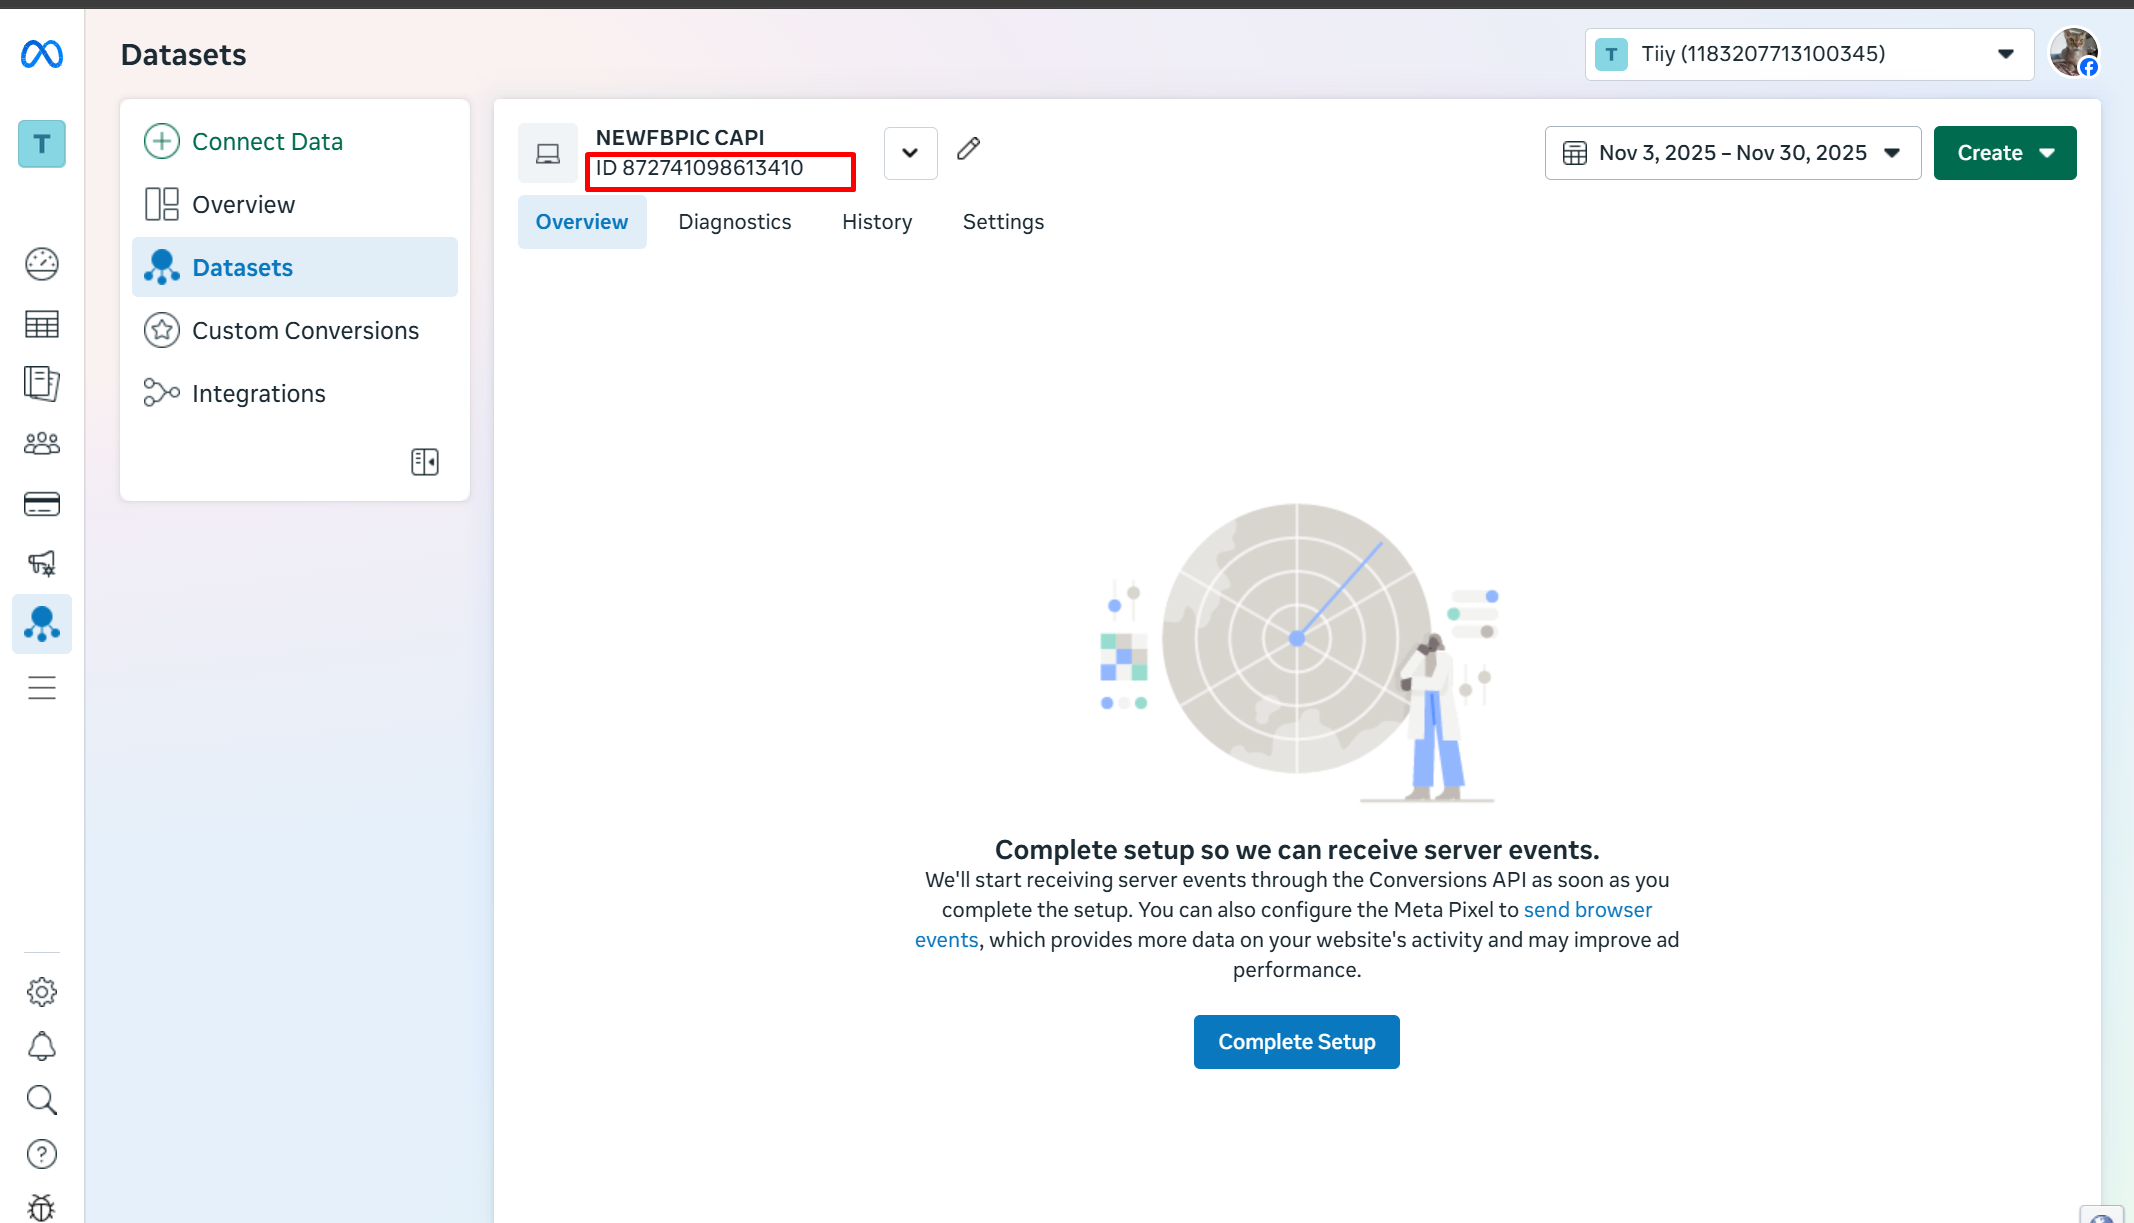Click the pencil edit dataset name icon
The width and height of the screenshot is (2134, 1223).
pyautogui.click(x=968, y=149)
